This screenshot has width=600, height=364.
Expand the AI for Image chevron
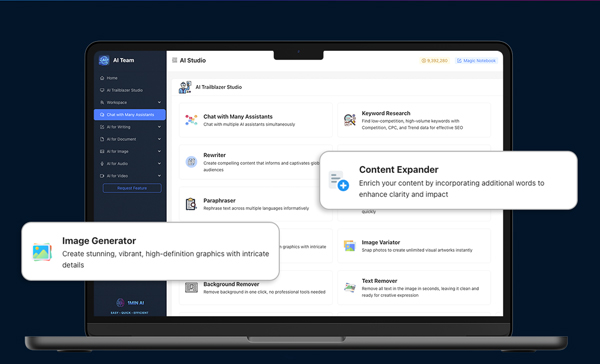click(x=159, y=151)
